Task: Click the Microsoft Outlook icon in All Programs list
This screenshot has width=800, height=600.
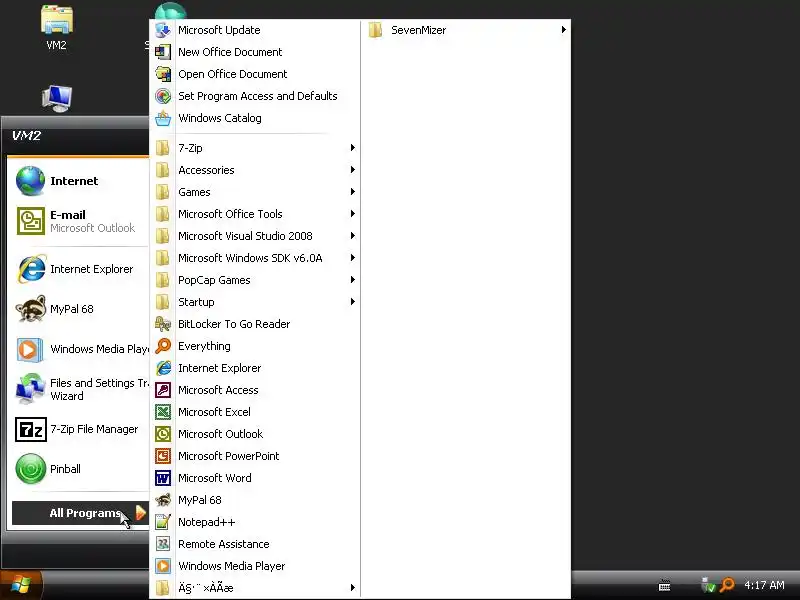Action: point(163,434)
